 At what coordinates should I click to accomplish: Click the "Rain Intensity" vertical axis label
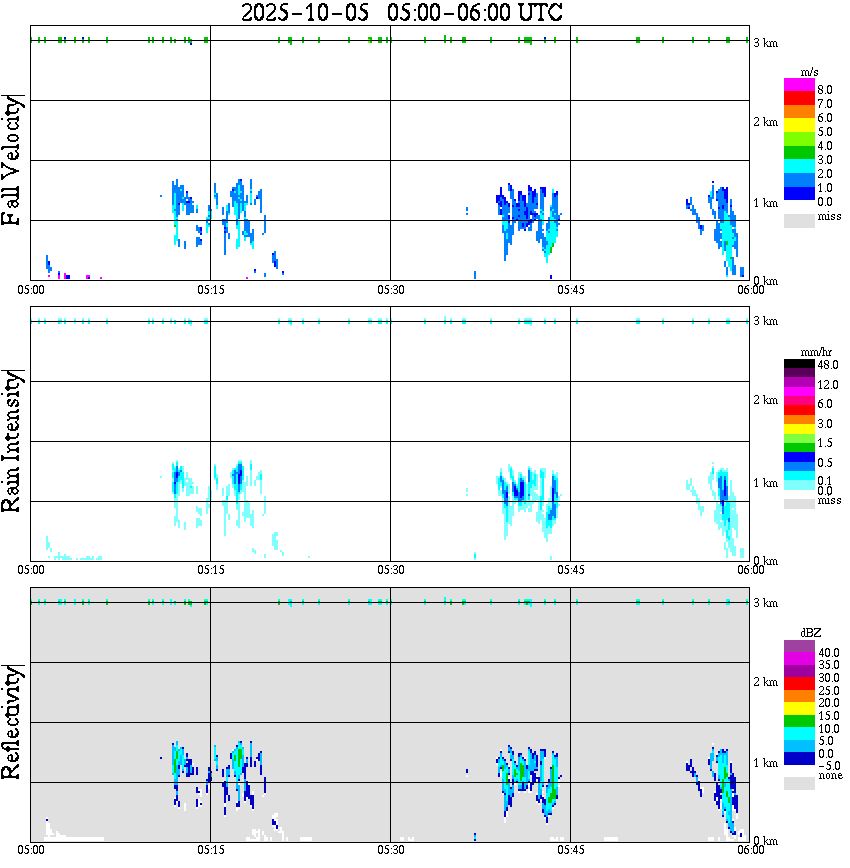[x=12, y=441]
